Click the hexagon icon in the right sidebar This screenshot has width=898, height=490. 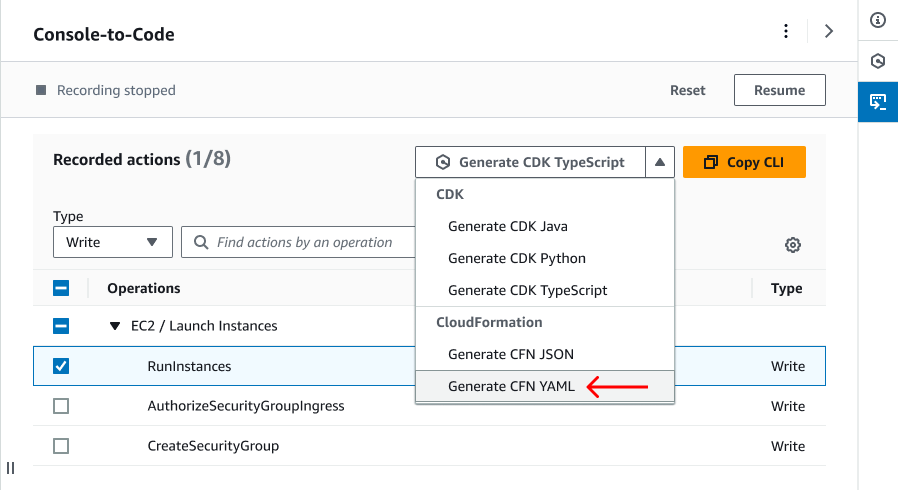click(x=878, y=61)
